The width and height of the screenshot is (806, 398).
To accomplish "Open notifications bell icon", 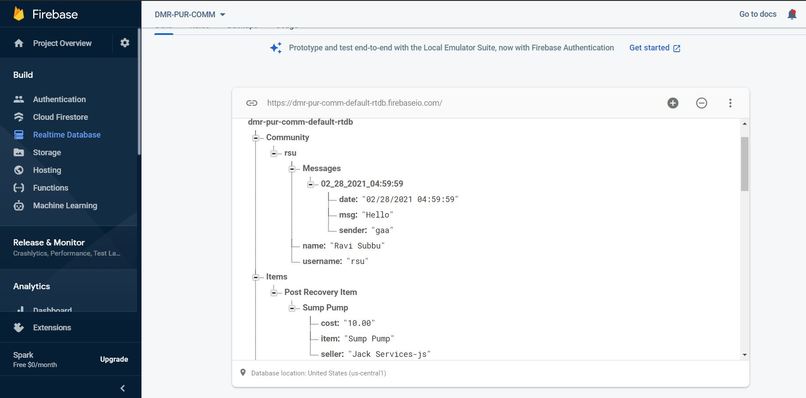I will (x=792, y=14).
